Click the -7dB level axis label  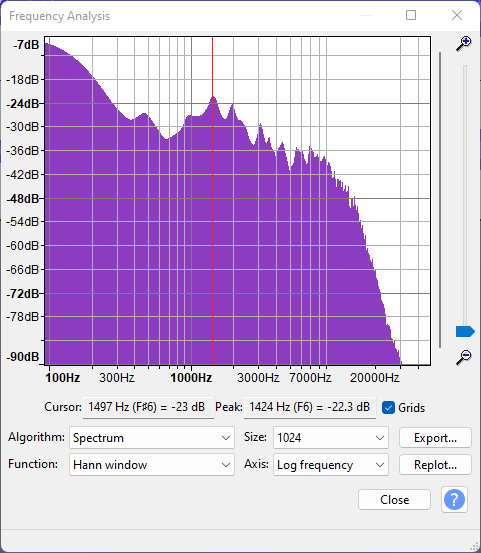click(26, 45)
